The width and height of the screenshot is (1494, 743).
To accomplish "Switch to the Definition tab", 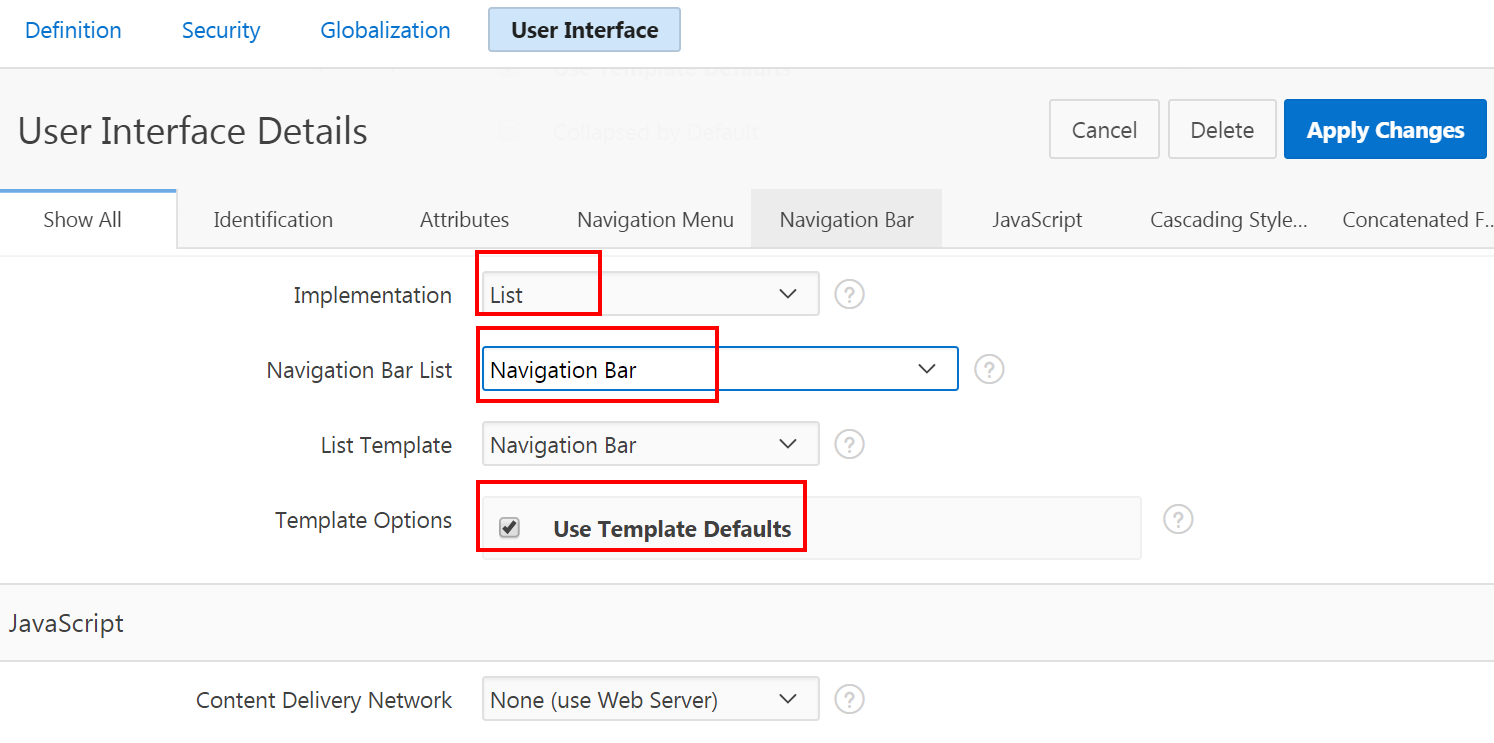I will [x=72, y=30].
